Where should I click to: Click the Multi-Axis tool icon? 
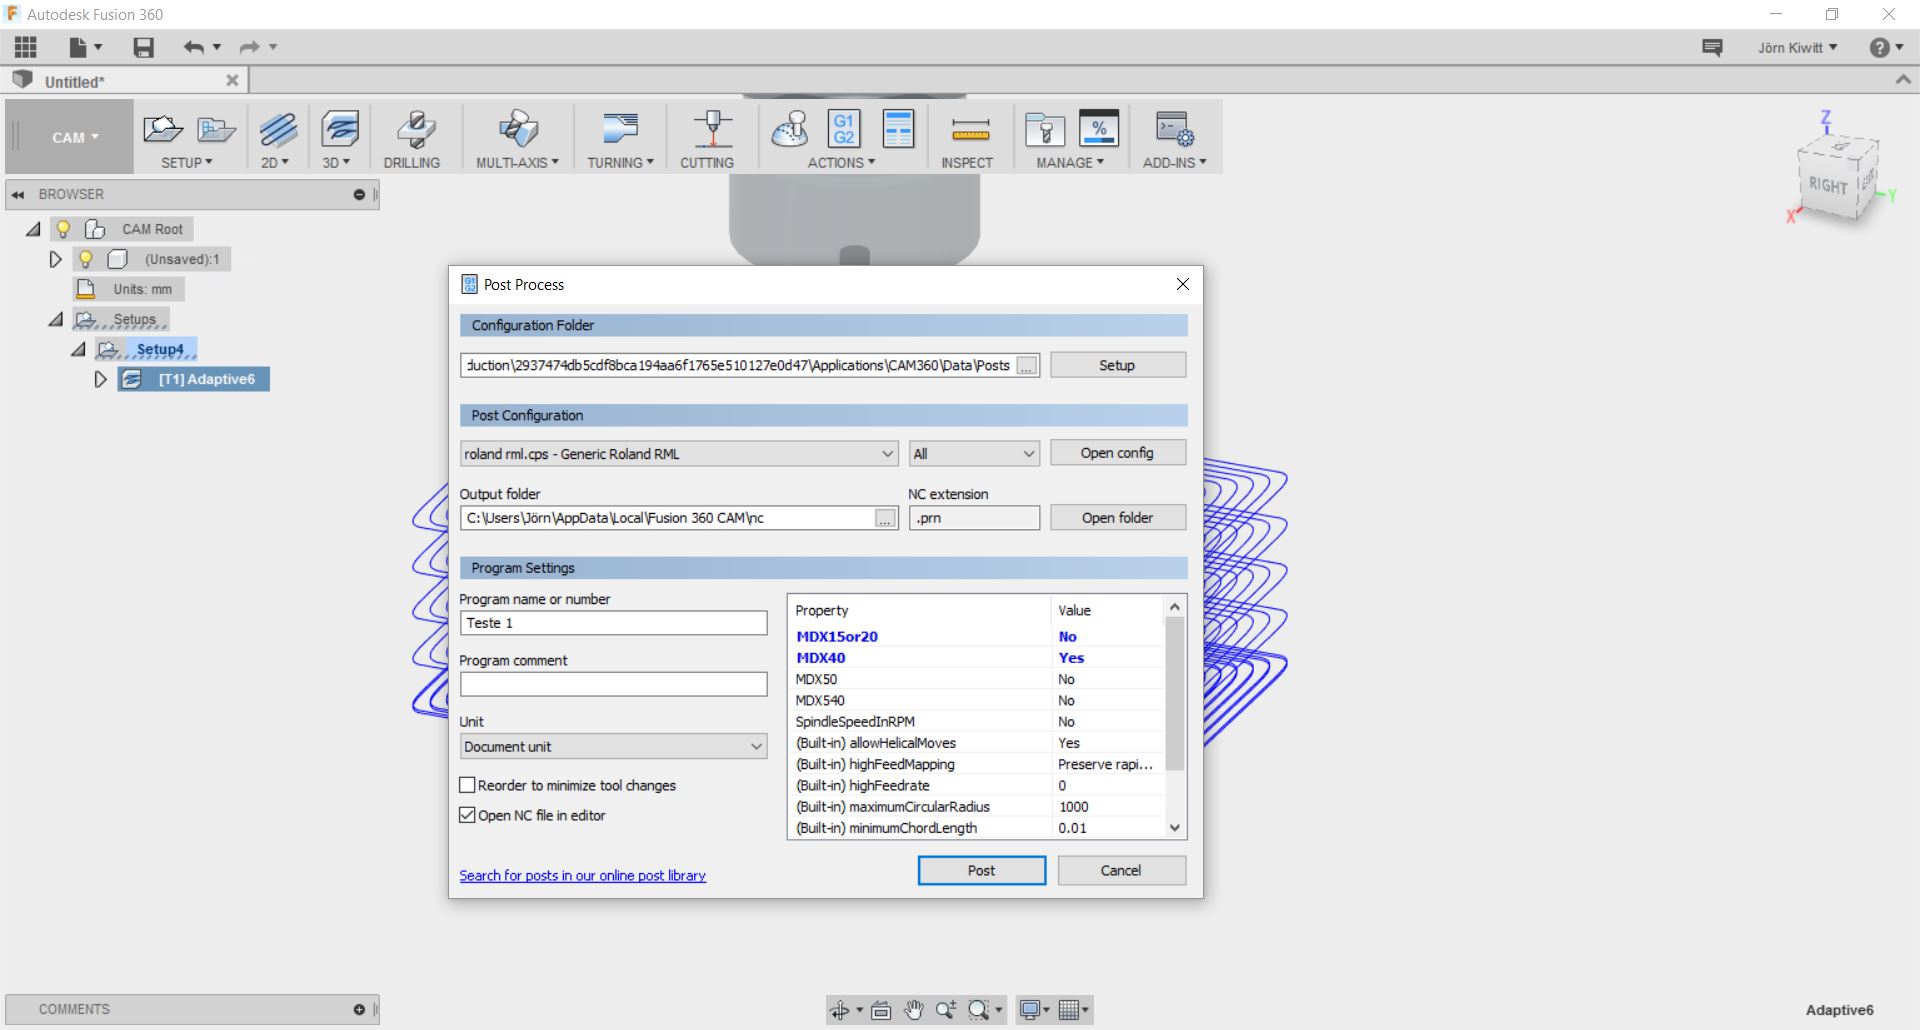(x=518, y=129)
